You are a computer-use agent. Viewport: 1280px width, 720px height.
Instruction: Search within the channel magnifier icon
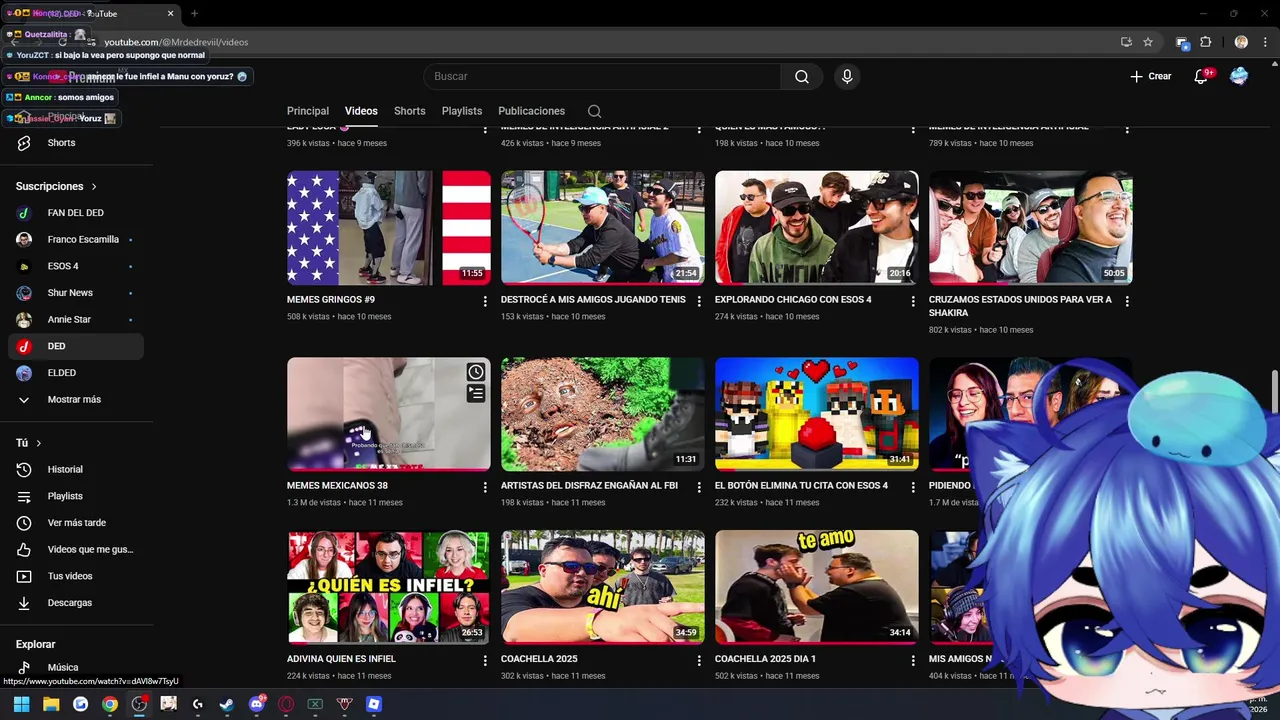pyautogui.click(x=594, y=111)
